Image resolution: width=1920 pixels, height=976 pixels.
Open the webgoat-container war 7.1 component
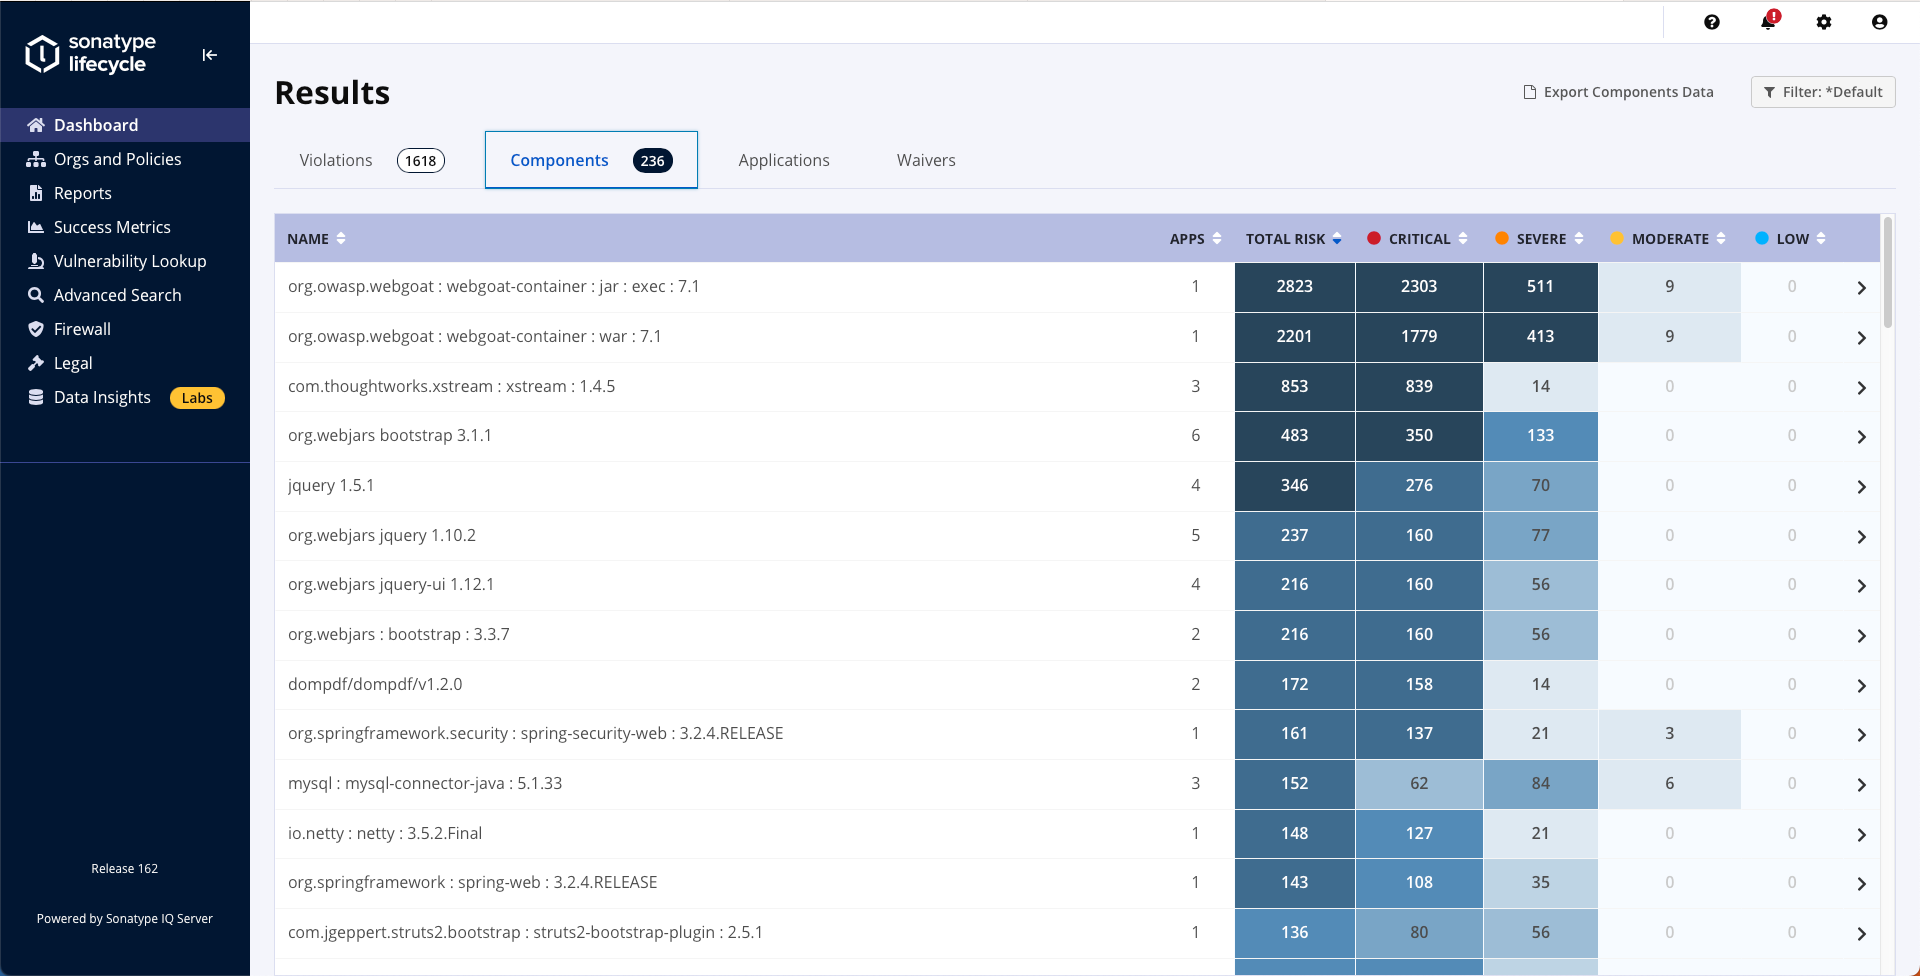(474, 337)
